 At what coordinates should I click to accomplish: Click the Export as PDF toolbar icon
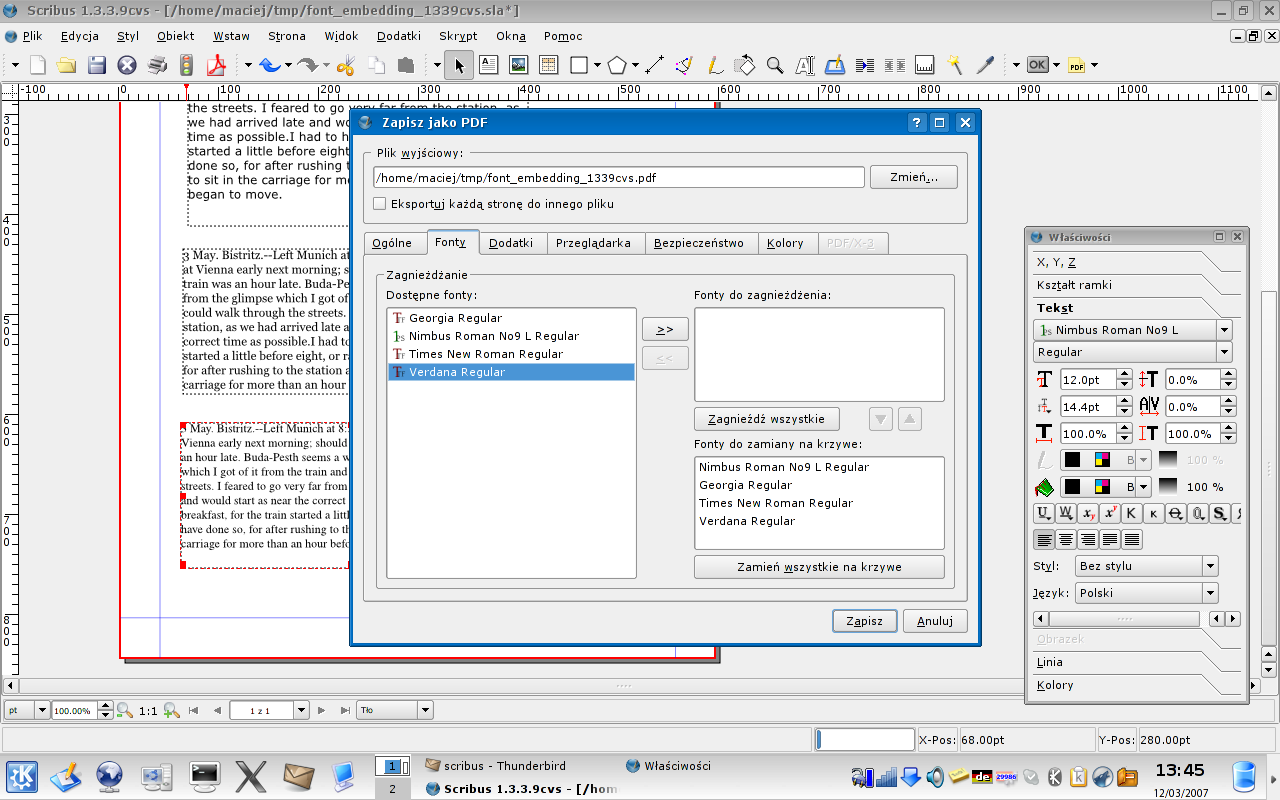pos(216,66)
